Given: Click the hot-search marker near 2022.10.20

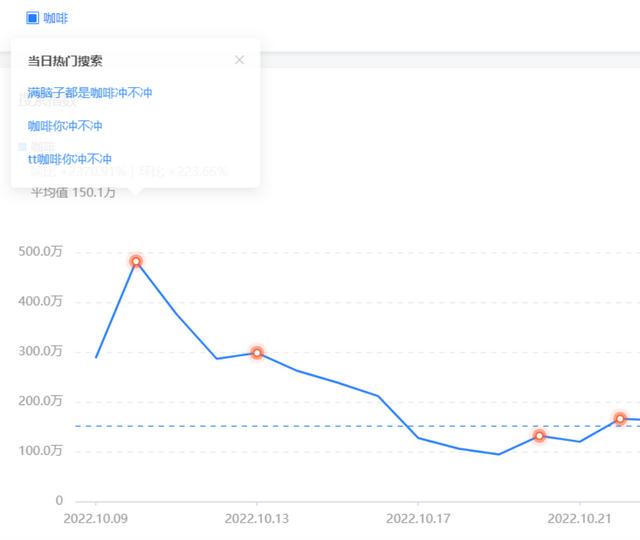Looking at the screenshot, I should tap(539, 436).
